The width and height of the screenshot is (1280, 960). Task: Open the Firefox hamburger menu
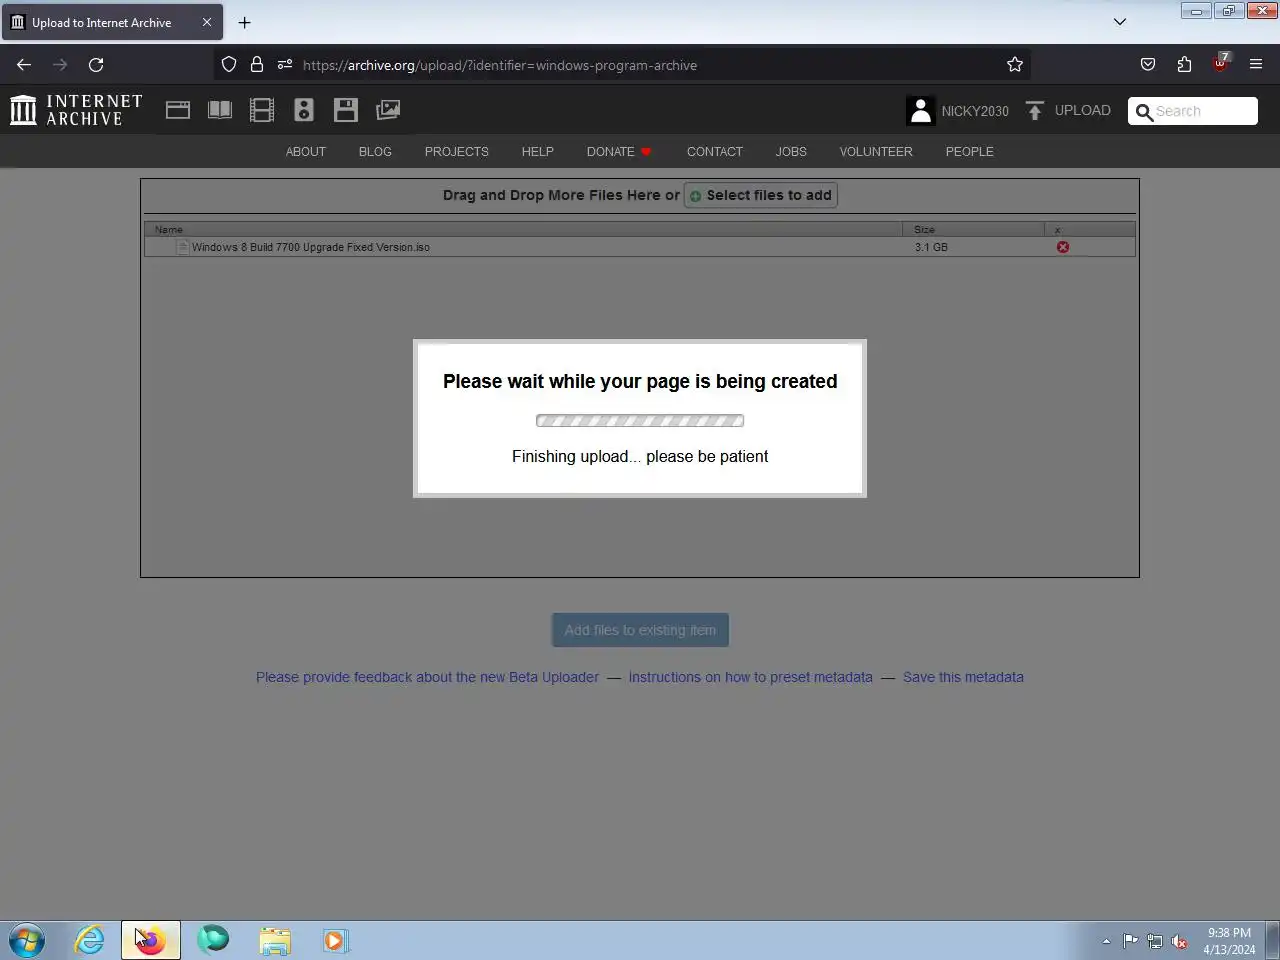click(x=1256, y=65)
